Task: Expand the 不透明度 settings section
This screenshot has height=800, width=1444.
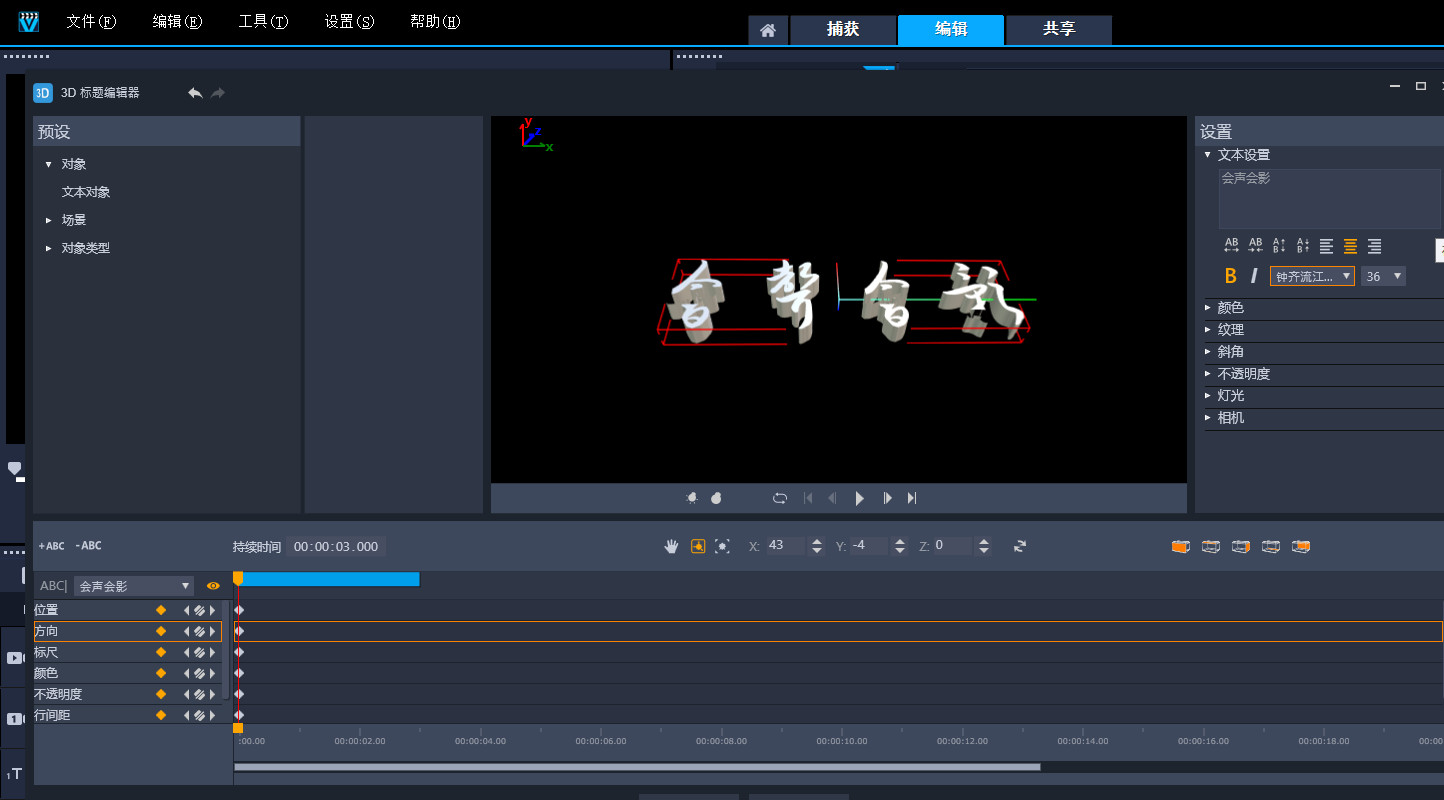Action: point(1208,374)
